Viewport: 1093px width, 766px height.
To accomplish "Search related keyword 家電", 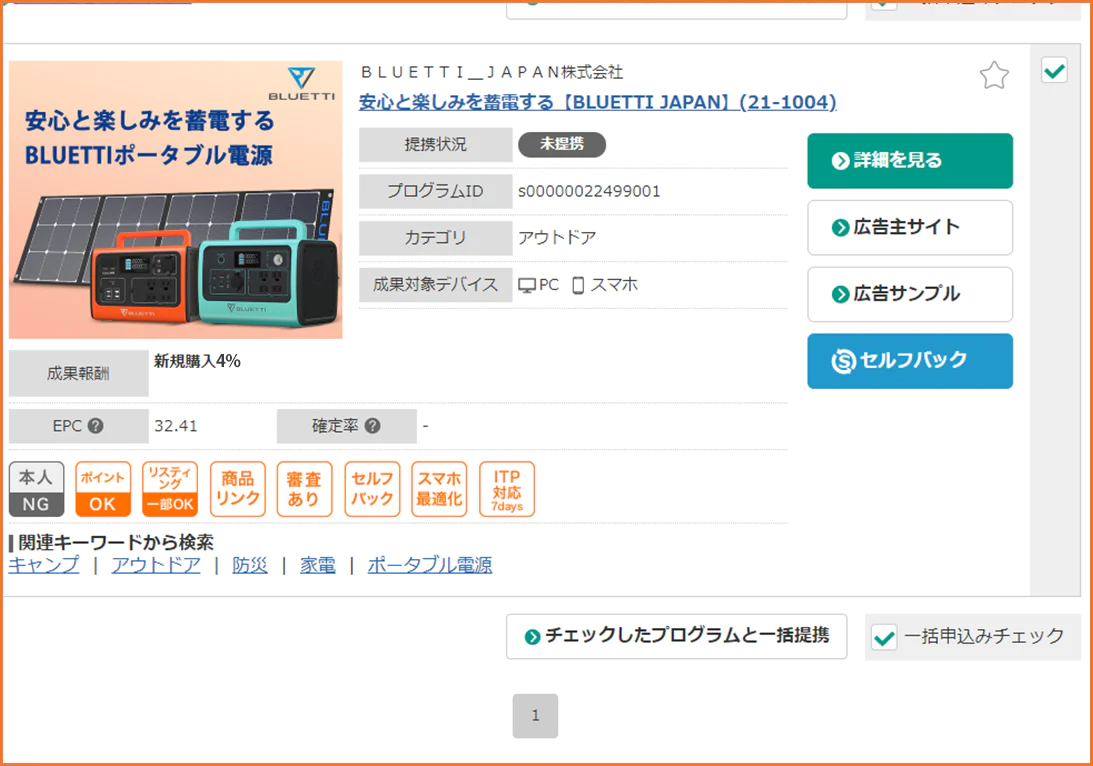I will (317, 565).
